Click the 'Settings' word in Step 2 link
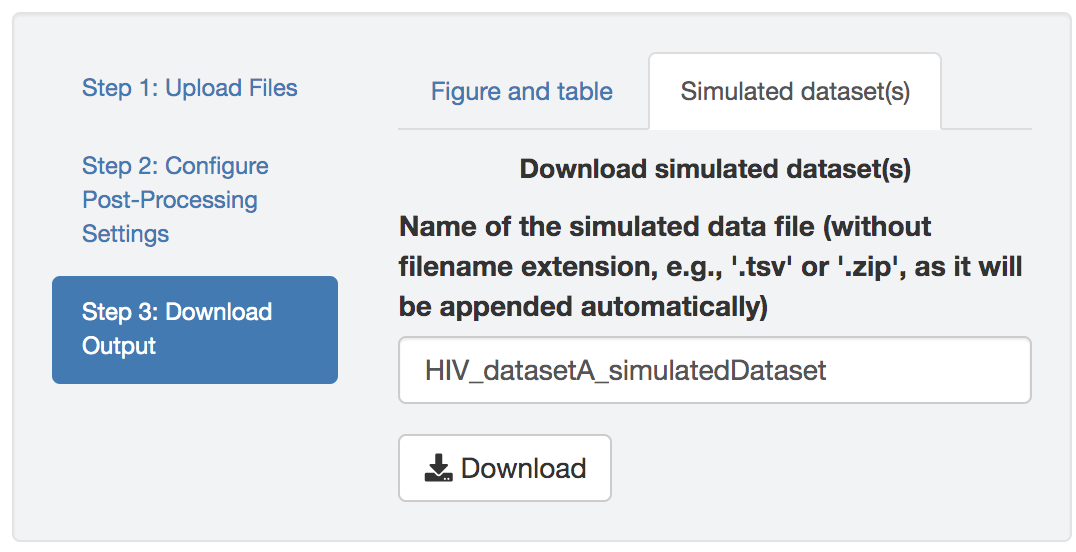The width and height of the screenshot is (1076, 552). [126, 234]
